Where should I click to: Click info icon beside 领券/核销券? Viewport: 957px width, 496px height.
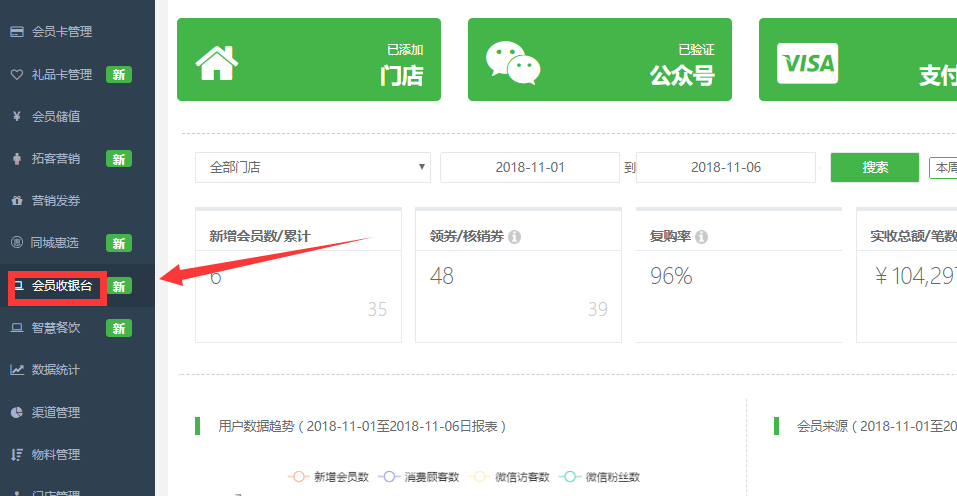(x=515, y=237)
